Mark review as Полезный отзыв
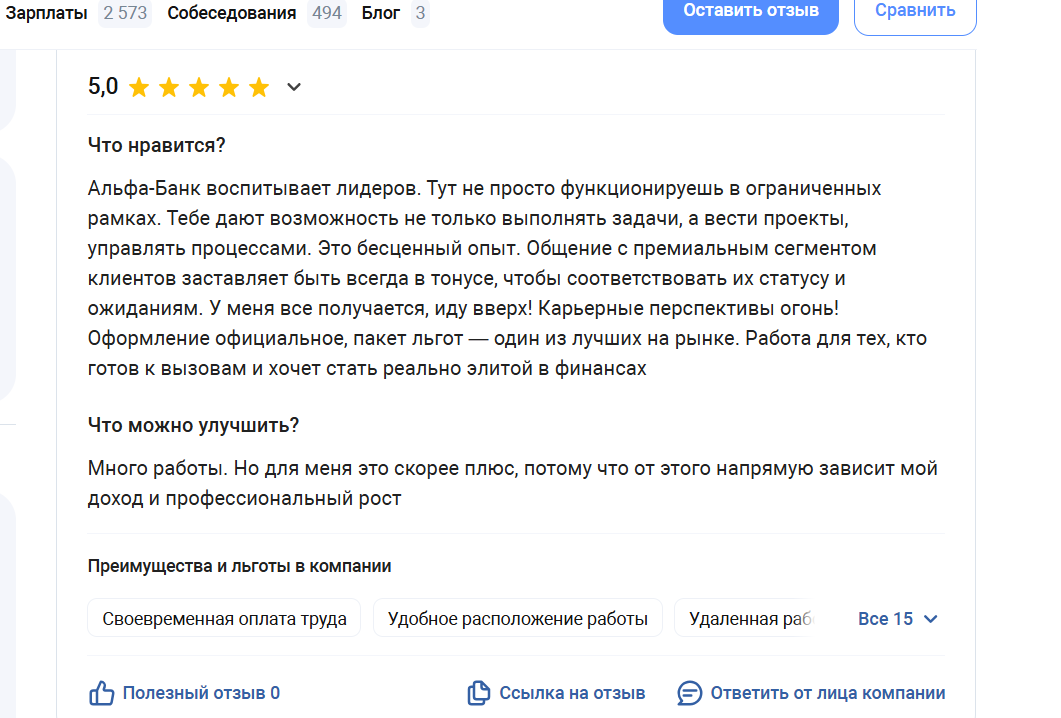The width and height of the screenshot is (1061, 718). pos(201,693)
